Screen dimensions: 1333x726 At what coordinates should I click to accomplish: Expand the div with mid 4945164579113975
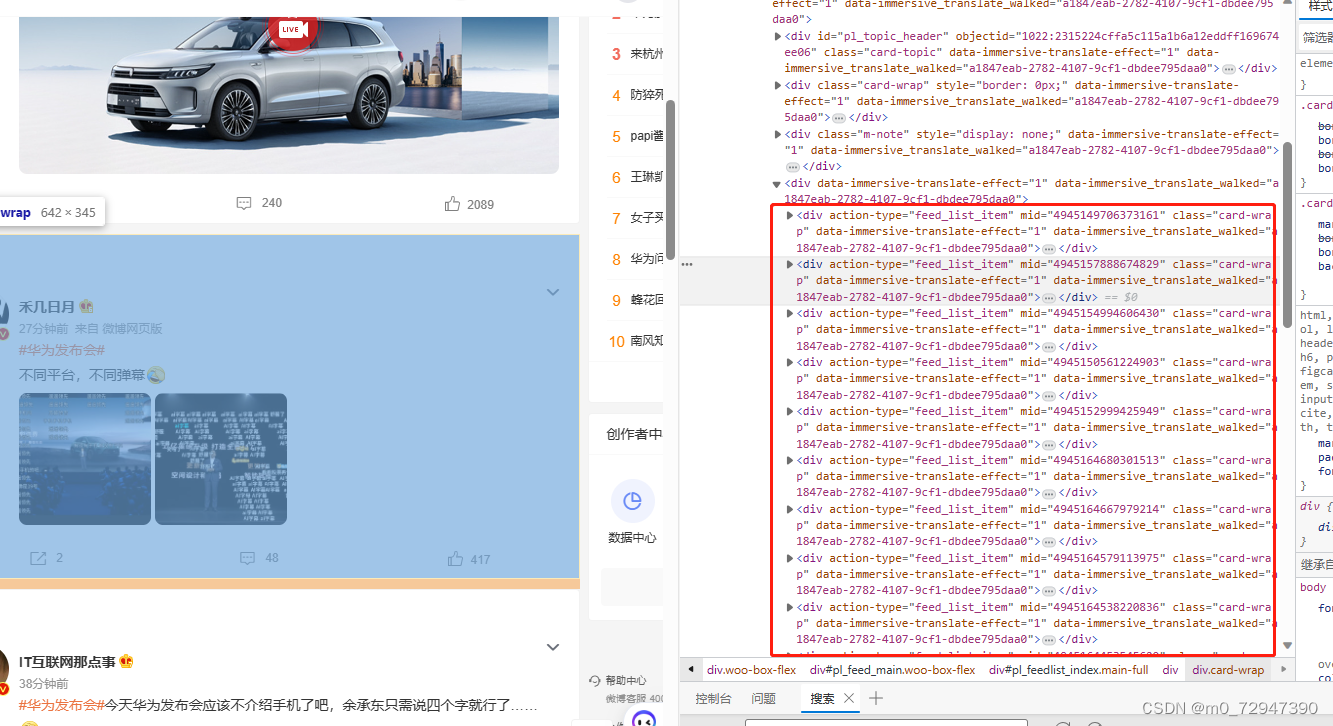pyautogui.click(x=790, y=558)
